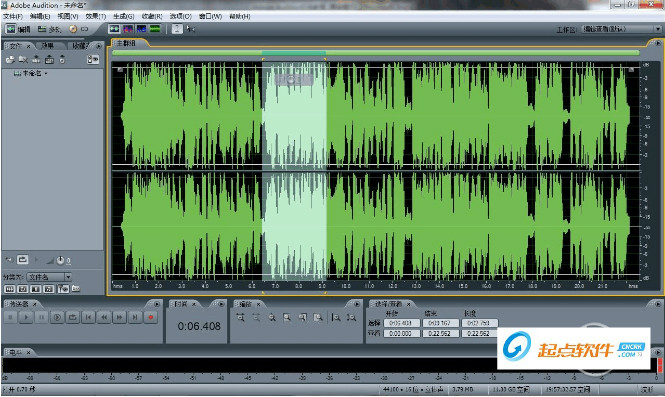Click zoom in horizontally icon
This screenshot has height=397, width=665.
[x=240, y=317]
